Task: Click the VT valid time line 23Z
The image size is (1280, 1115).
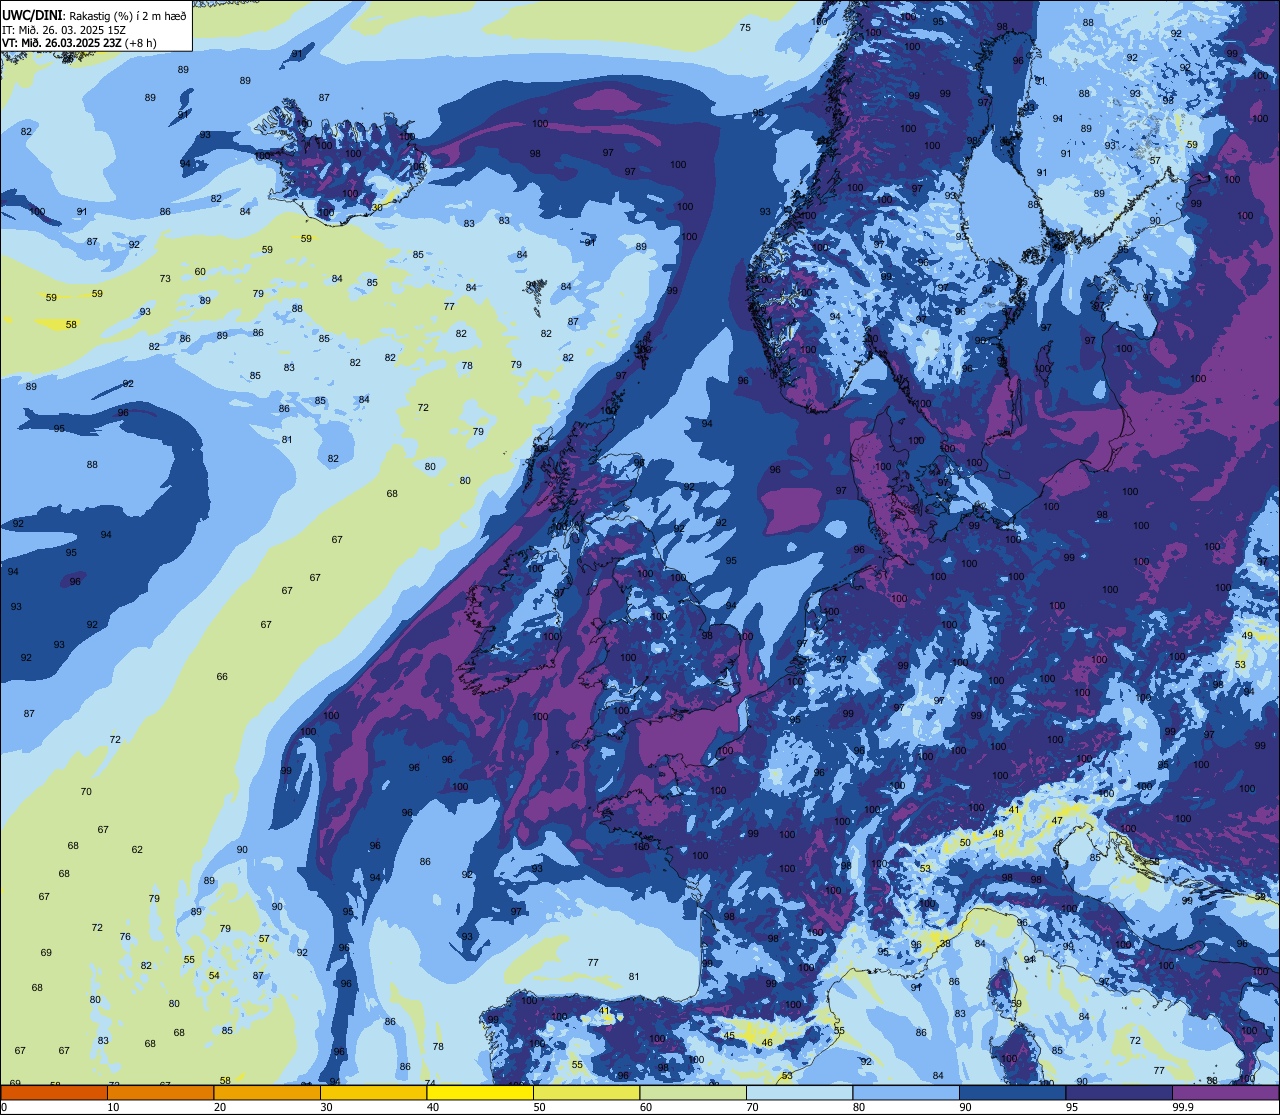Action: pos(79,43)
